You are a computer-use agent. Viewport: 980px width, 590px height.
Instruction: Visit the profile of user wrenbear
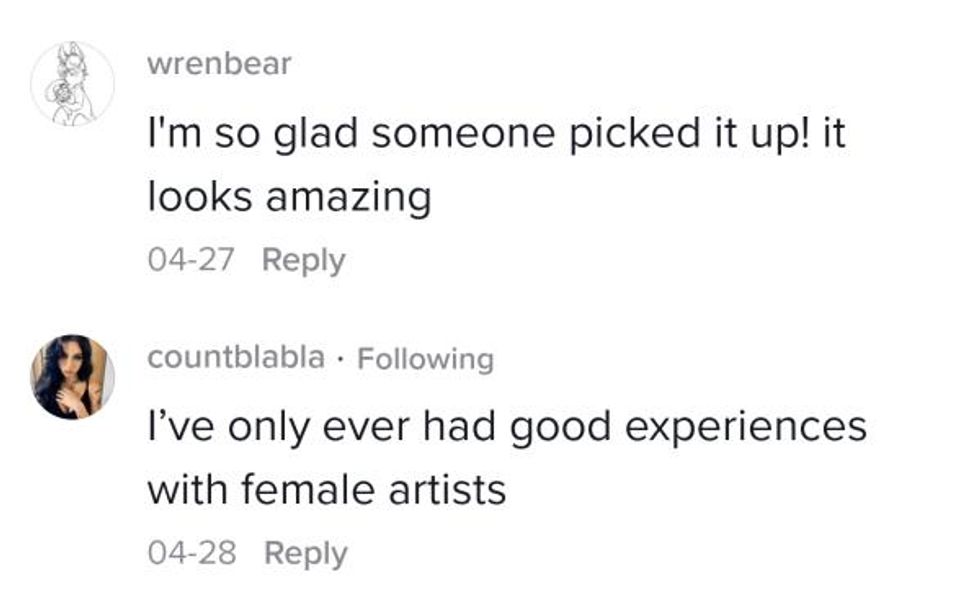click(x=219, y=64)
